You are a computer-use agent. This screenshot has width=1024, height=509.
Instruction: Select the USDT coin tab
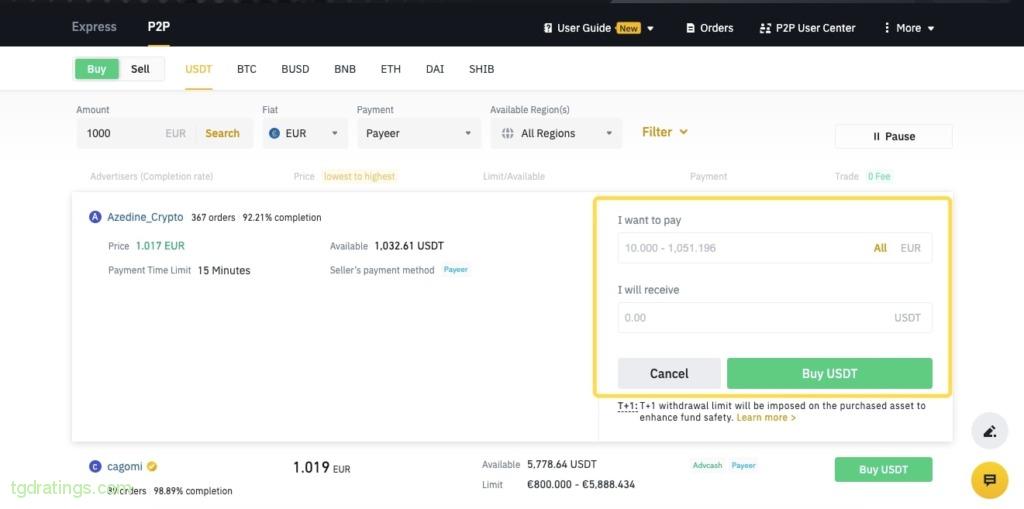tap(199, 69)
